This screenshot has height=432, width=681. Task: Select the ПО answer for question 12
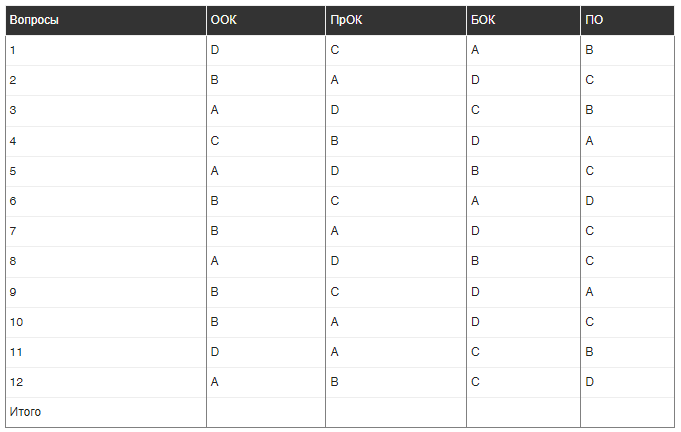pyautogui.click(x=590, y=382)
